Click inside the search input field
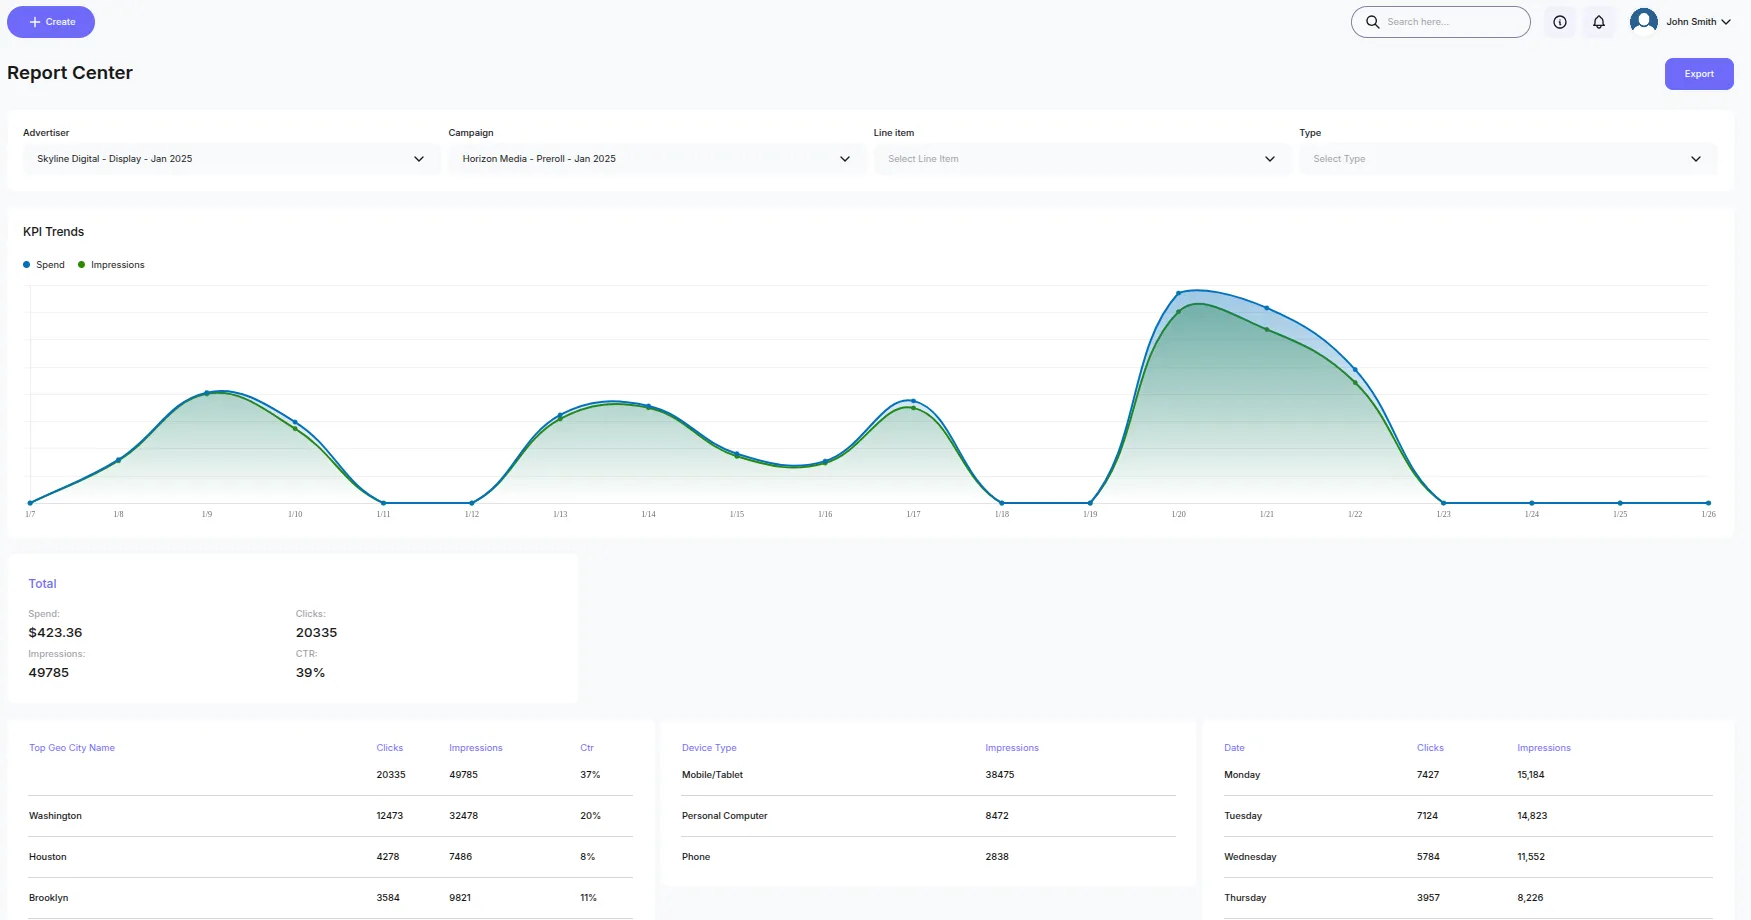This screenshot has height=920, width=1751. pos(1440,21)
